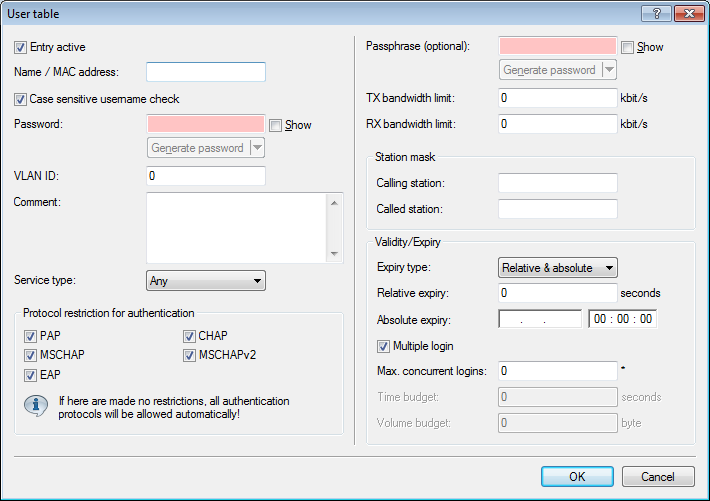Enable Show checkbox next to Password
The image size is (710, 501).
[276, 125]
